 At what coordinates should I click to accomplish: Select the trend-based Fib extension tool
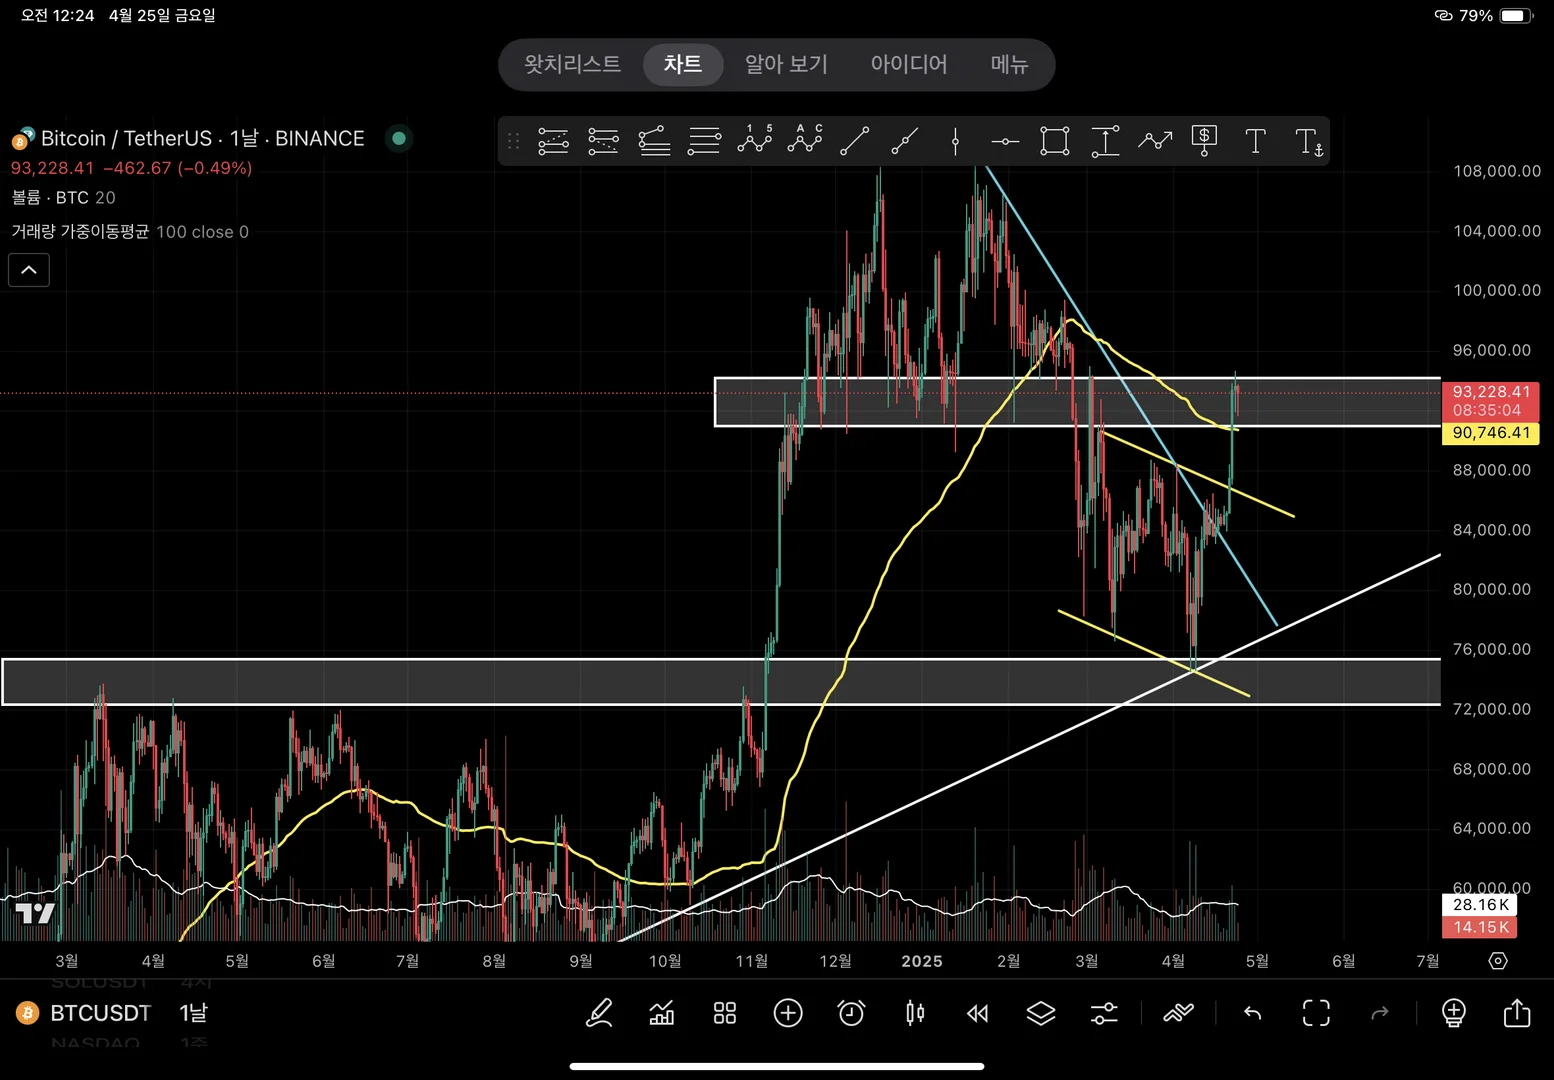pyautogui.click(x=603, y=141)
